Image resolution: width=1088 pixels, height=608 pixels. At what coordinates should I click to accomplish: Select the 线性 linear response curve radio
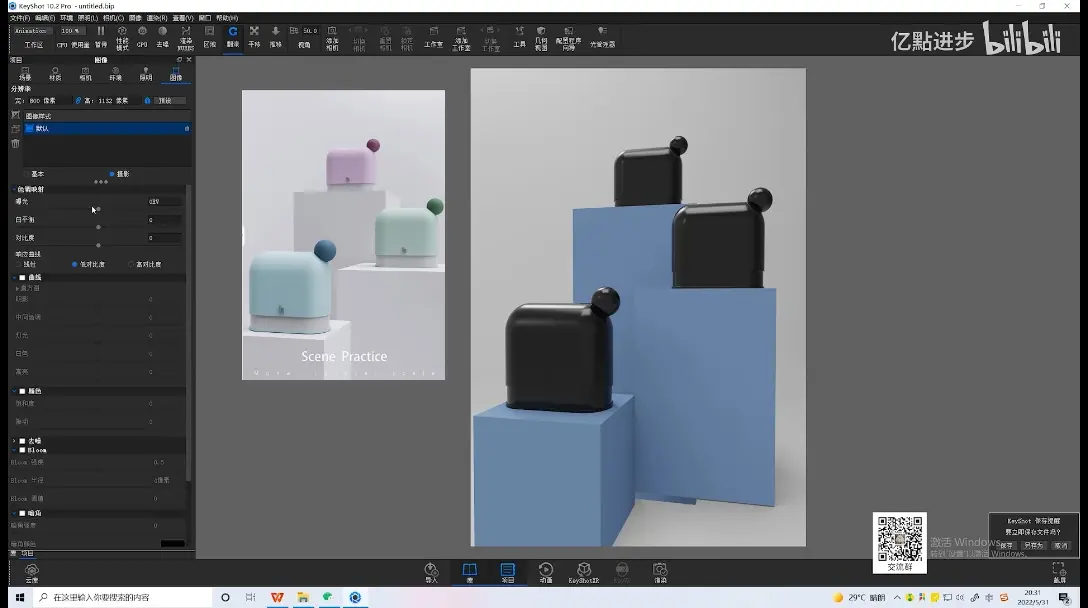coord(19,264)
